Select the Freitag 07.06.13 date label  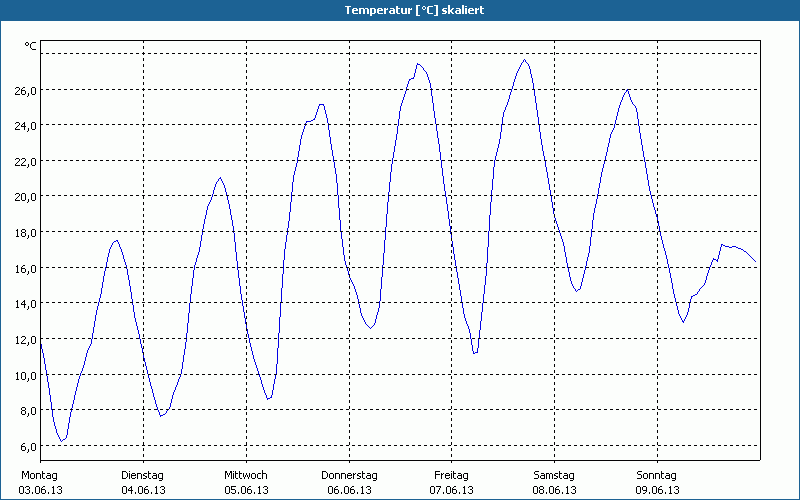452,483
